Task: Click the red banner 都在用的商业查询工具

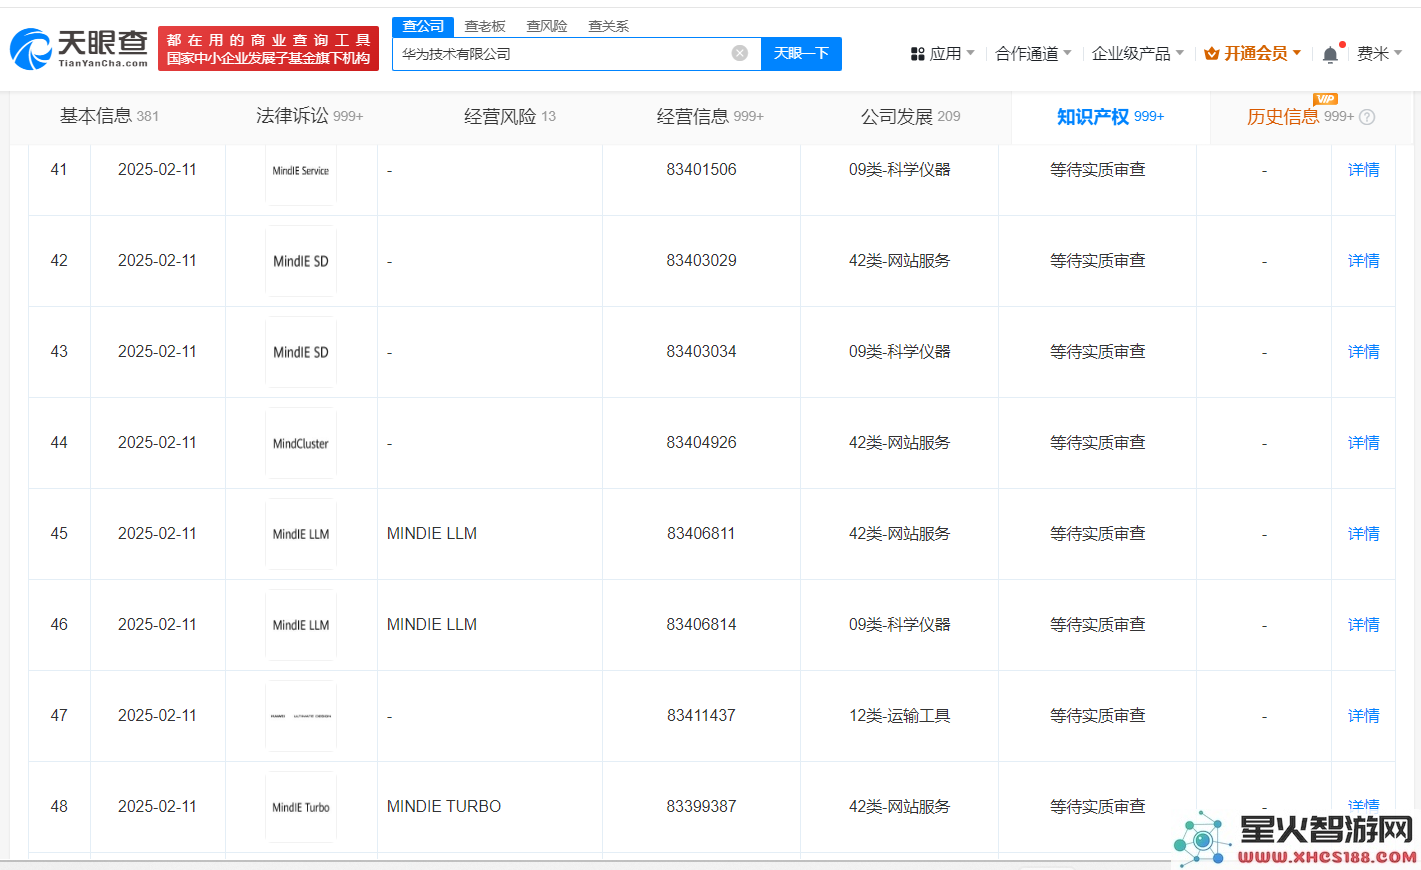Action: (x=268, y=49)
